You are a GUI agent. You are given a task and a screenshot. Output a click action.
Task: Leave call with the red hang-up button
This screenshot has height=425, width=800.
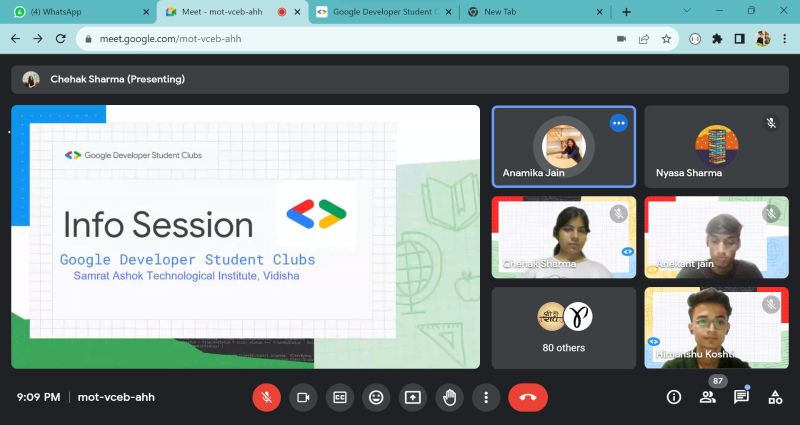(528, 397)
